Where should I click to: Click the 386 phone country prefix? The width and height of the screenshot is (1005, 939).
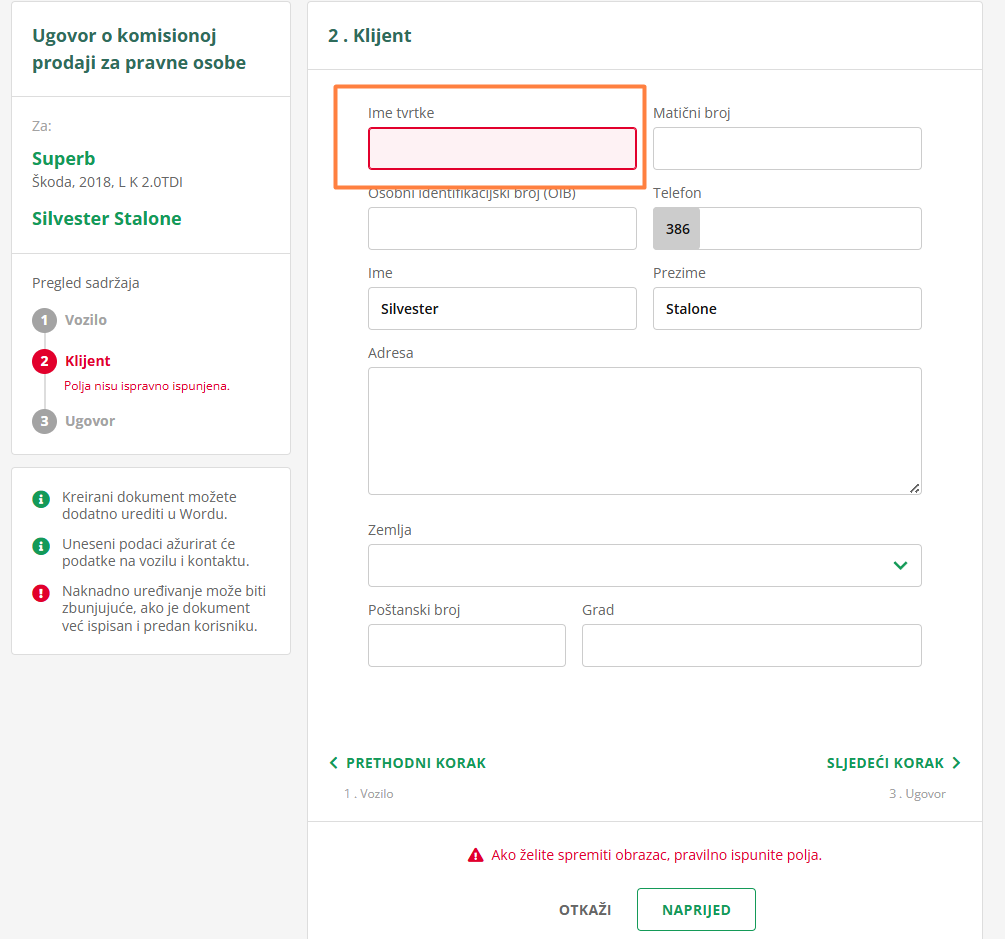(x=677, y=229)
